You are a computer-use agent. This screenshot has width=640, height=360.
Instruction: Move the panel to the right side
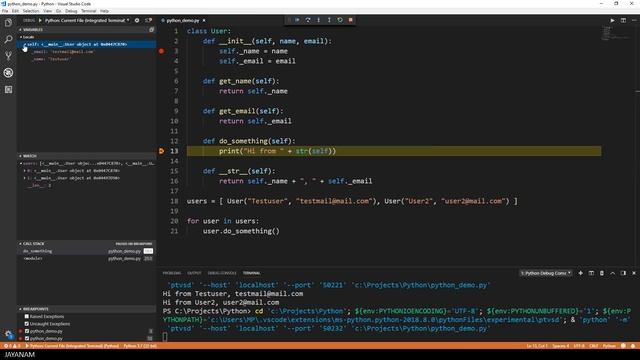[623, 273]
